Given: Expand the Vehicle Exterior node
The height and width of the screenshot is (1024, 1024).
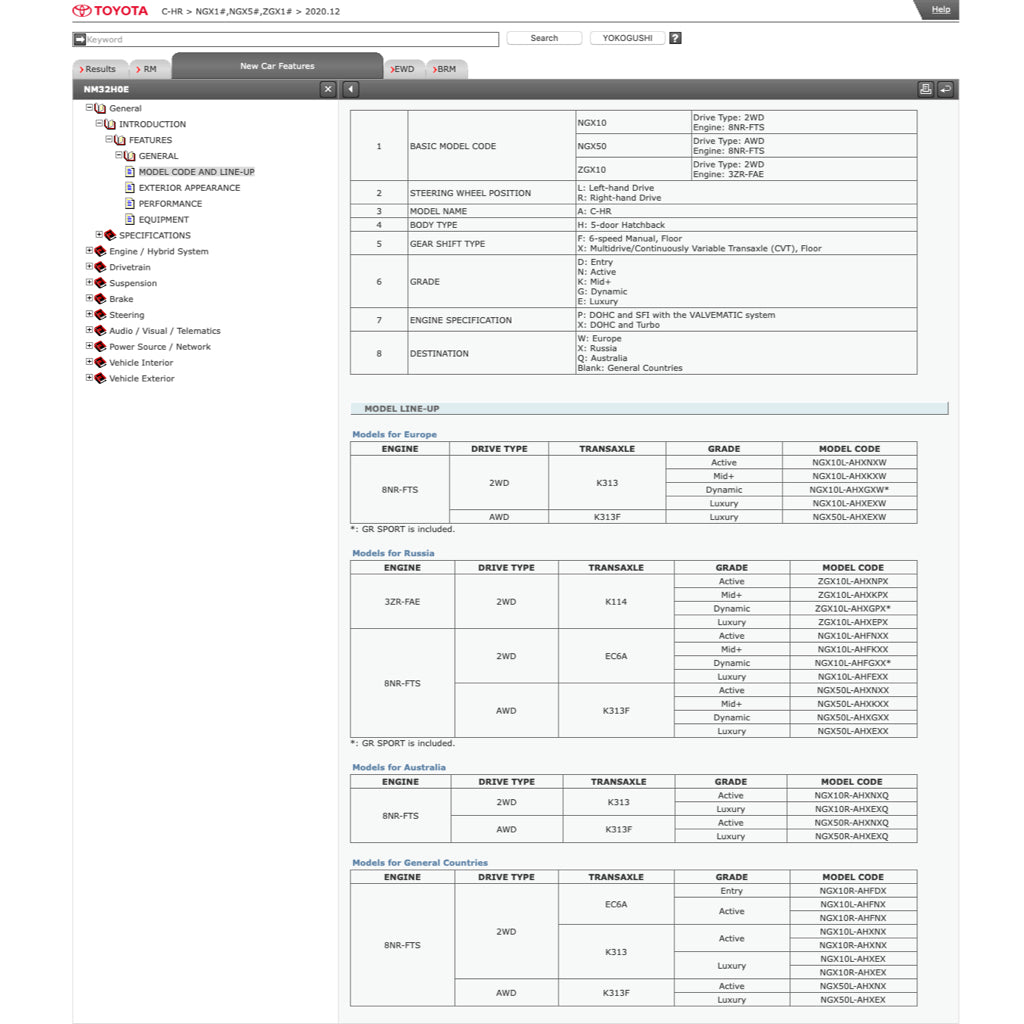Looking at the screenshot, I should click(89, 378).
